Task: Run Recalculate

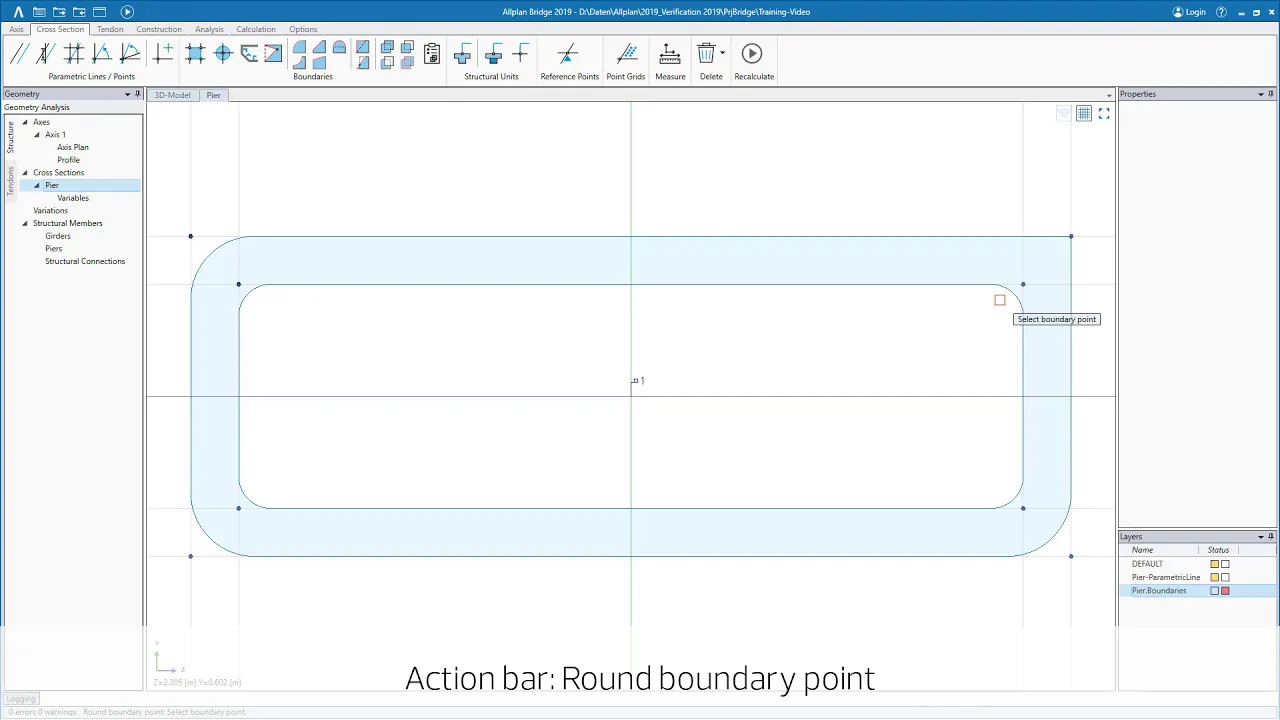Action: [x=752, y=53]
